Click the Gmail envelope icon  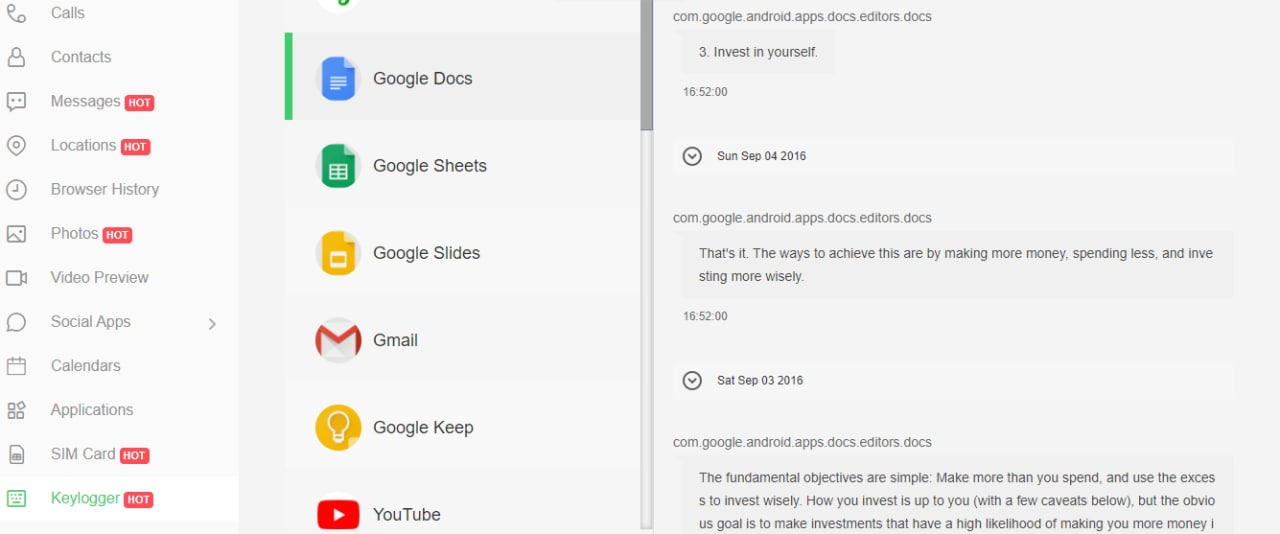[338, 340]
